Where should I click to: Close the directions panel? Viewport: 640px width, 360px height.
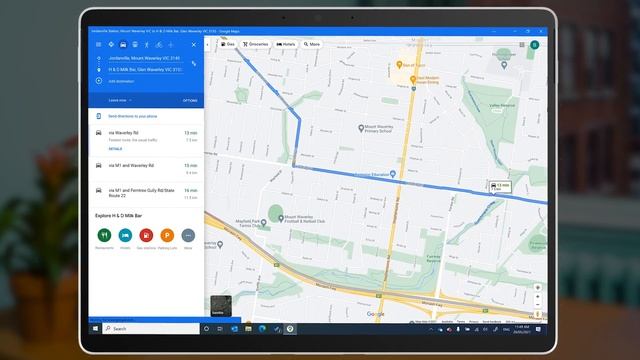194,44
